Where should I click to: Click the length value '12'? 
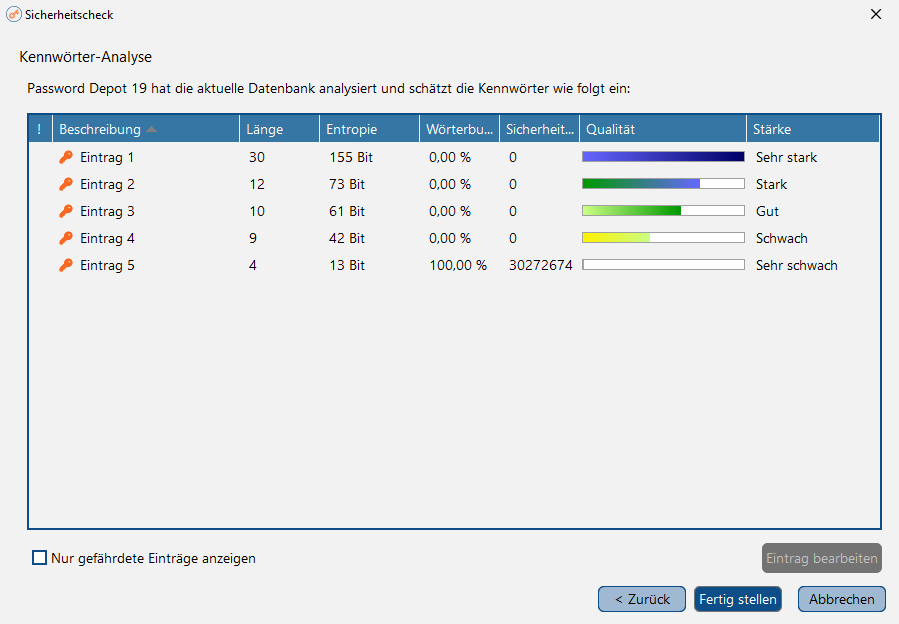coord(257,184)
